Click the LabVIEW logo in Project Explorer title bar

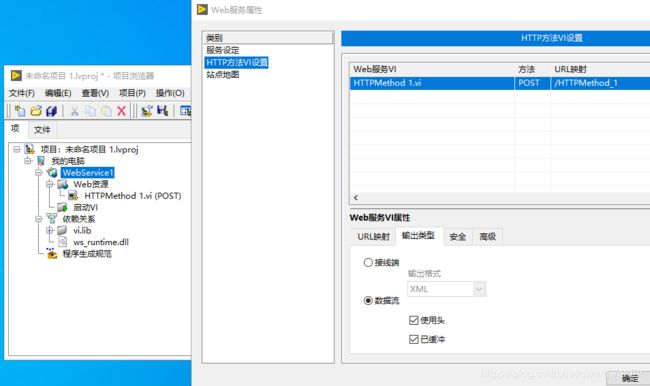click(x=16, y=75)
